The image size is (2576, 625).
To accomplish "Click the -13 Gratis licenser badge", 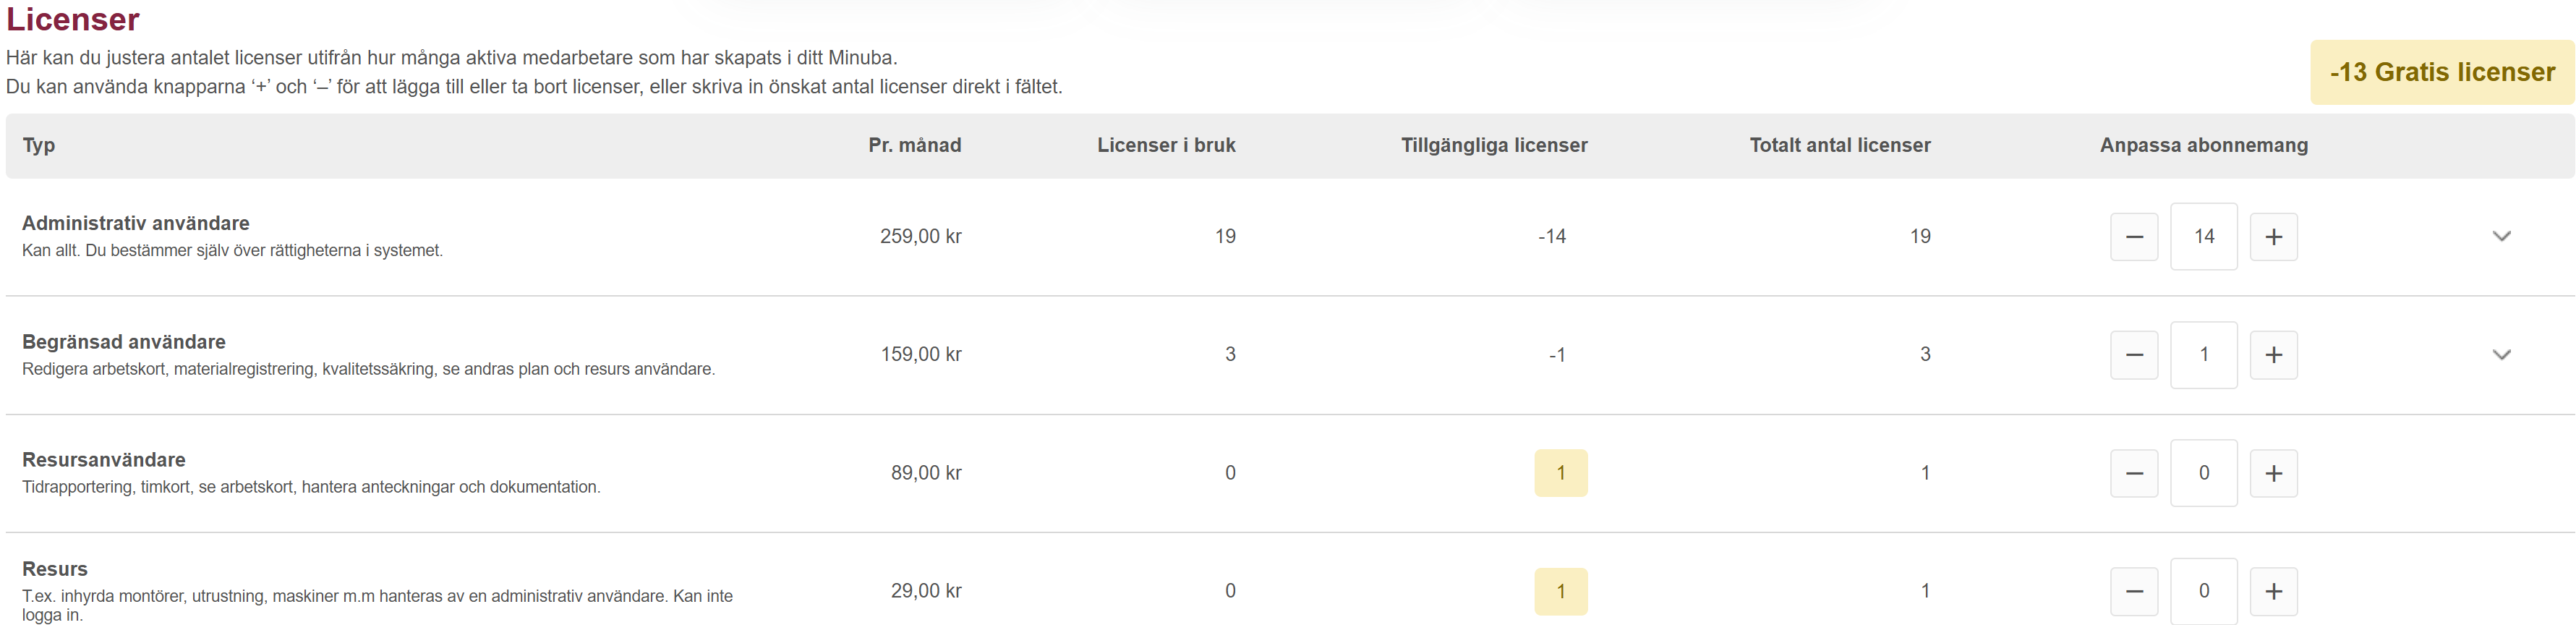I will coord(2441,72).
